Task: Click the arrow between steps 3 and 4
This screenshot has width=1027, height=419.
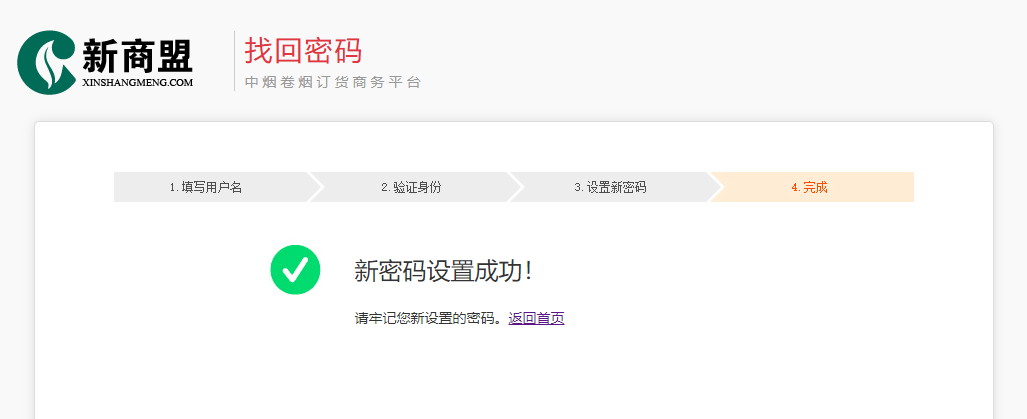Action: point(715,187)
